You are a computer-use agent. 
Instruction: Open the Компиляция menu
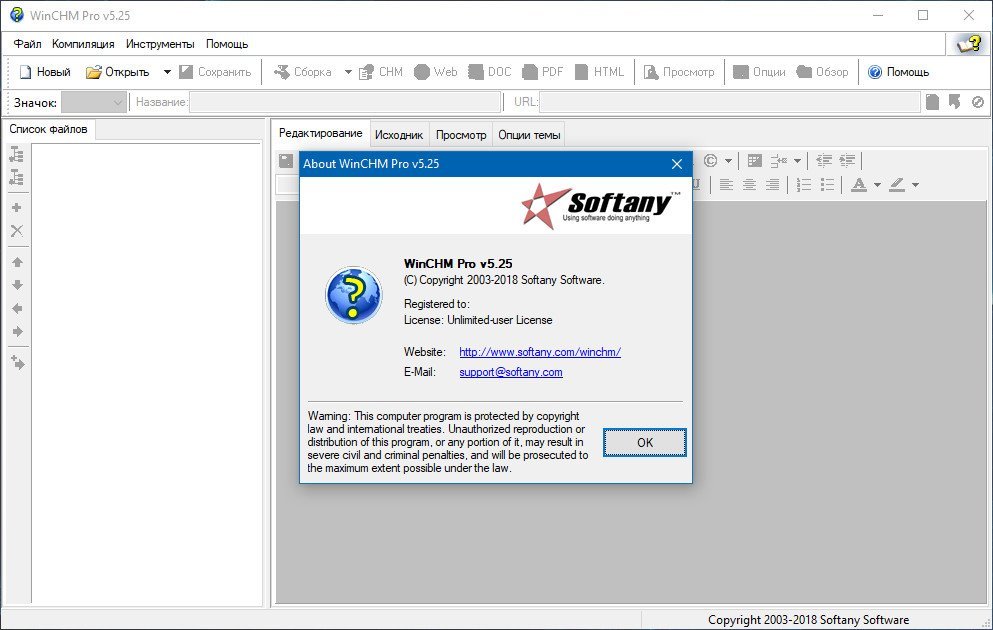coord(83,44)
